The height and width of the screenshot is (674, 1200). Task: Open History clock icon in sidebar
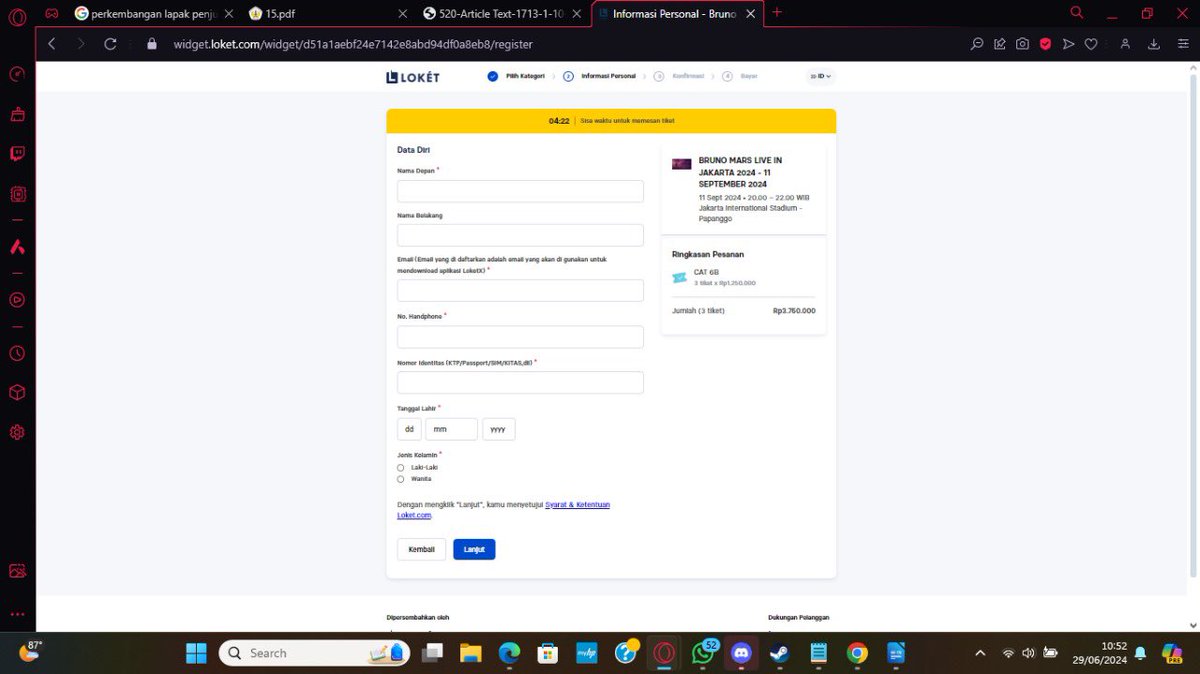click(x=17, y=353)
